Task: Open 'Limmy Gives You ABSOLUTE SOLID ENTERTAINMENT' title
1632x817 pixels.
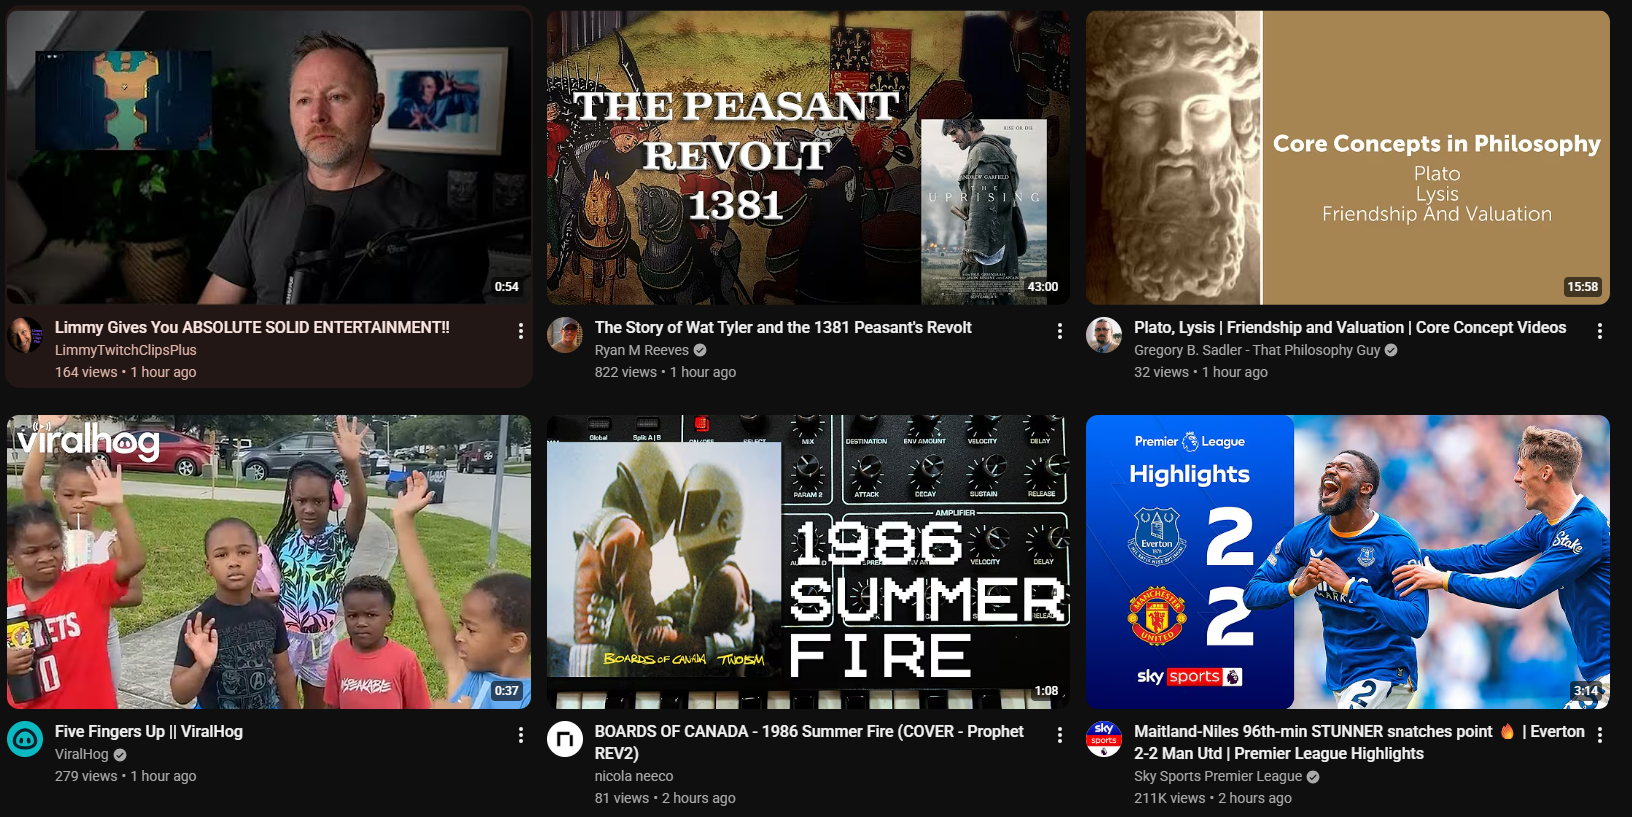Action: coord(252,327)
